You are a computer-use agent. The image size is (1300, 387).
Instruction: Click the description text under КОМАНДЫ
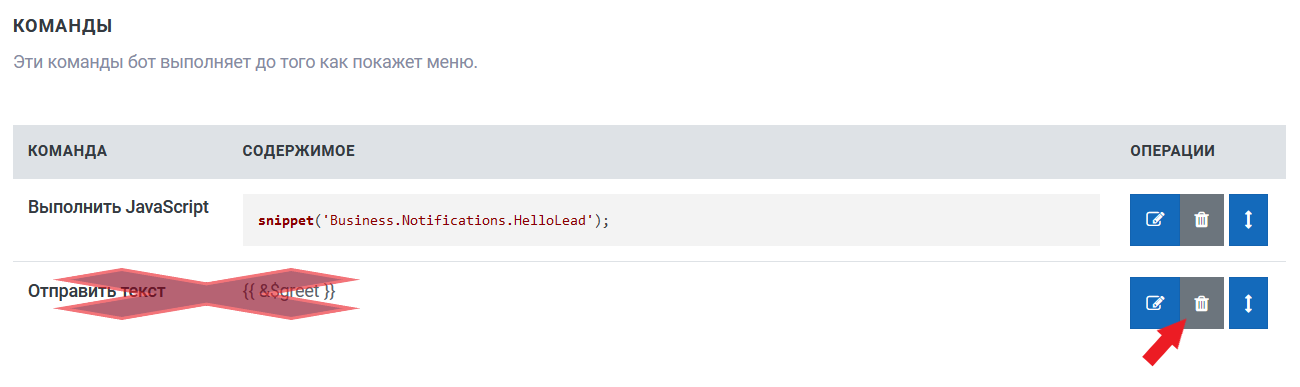point(246,62)
